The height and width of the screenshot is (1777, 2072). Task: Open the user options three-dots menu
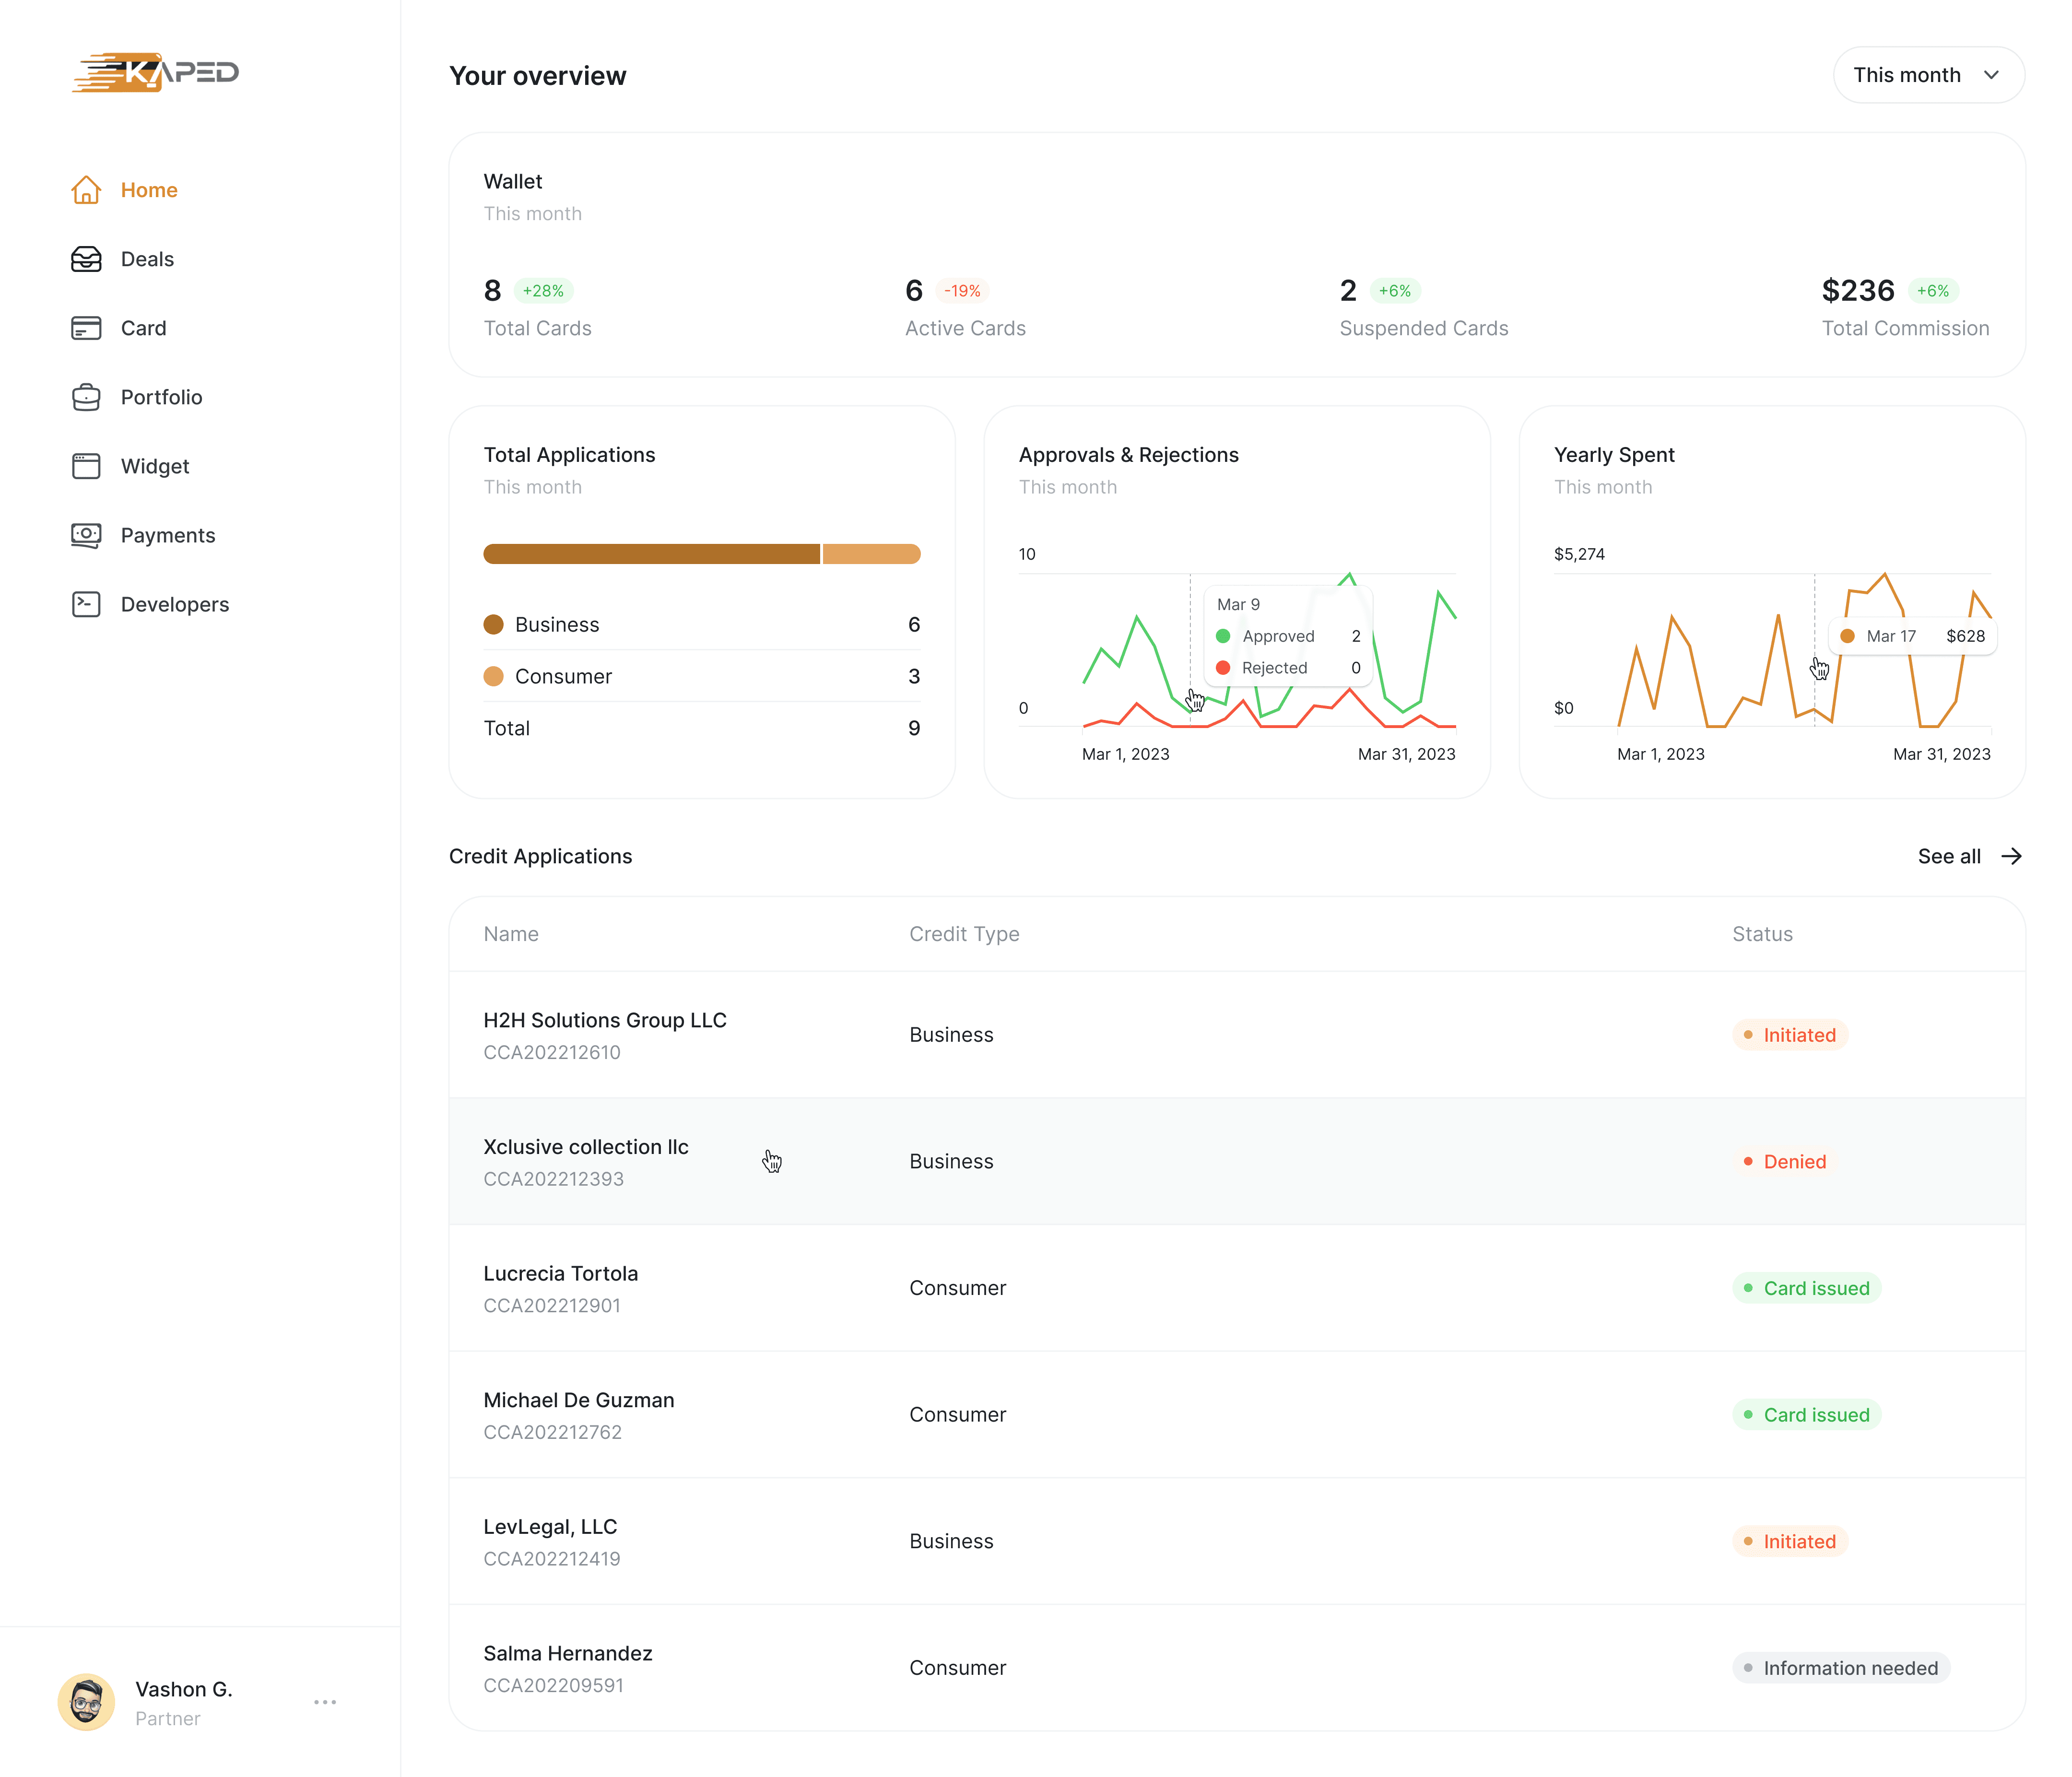(325, 1702)
